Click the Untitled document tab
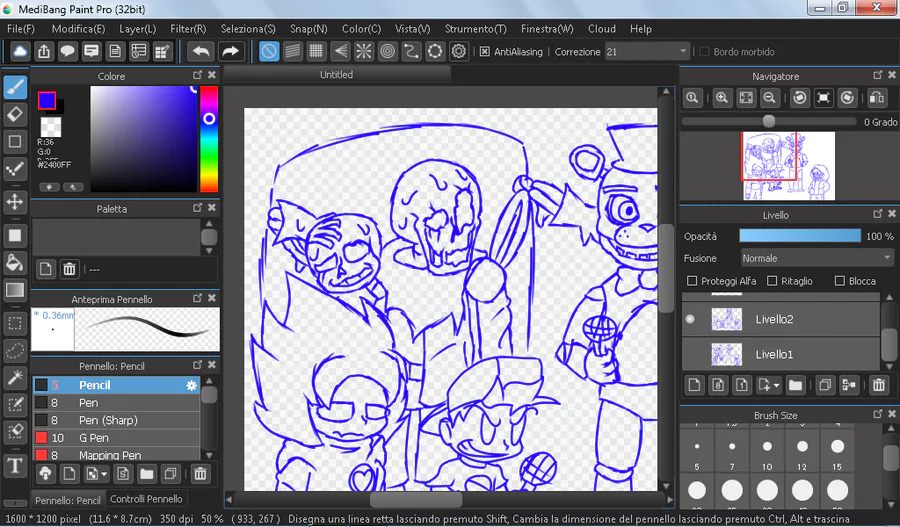This screenshot has height=527, width=900. 336,75
